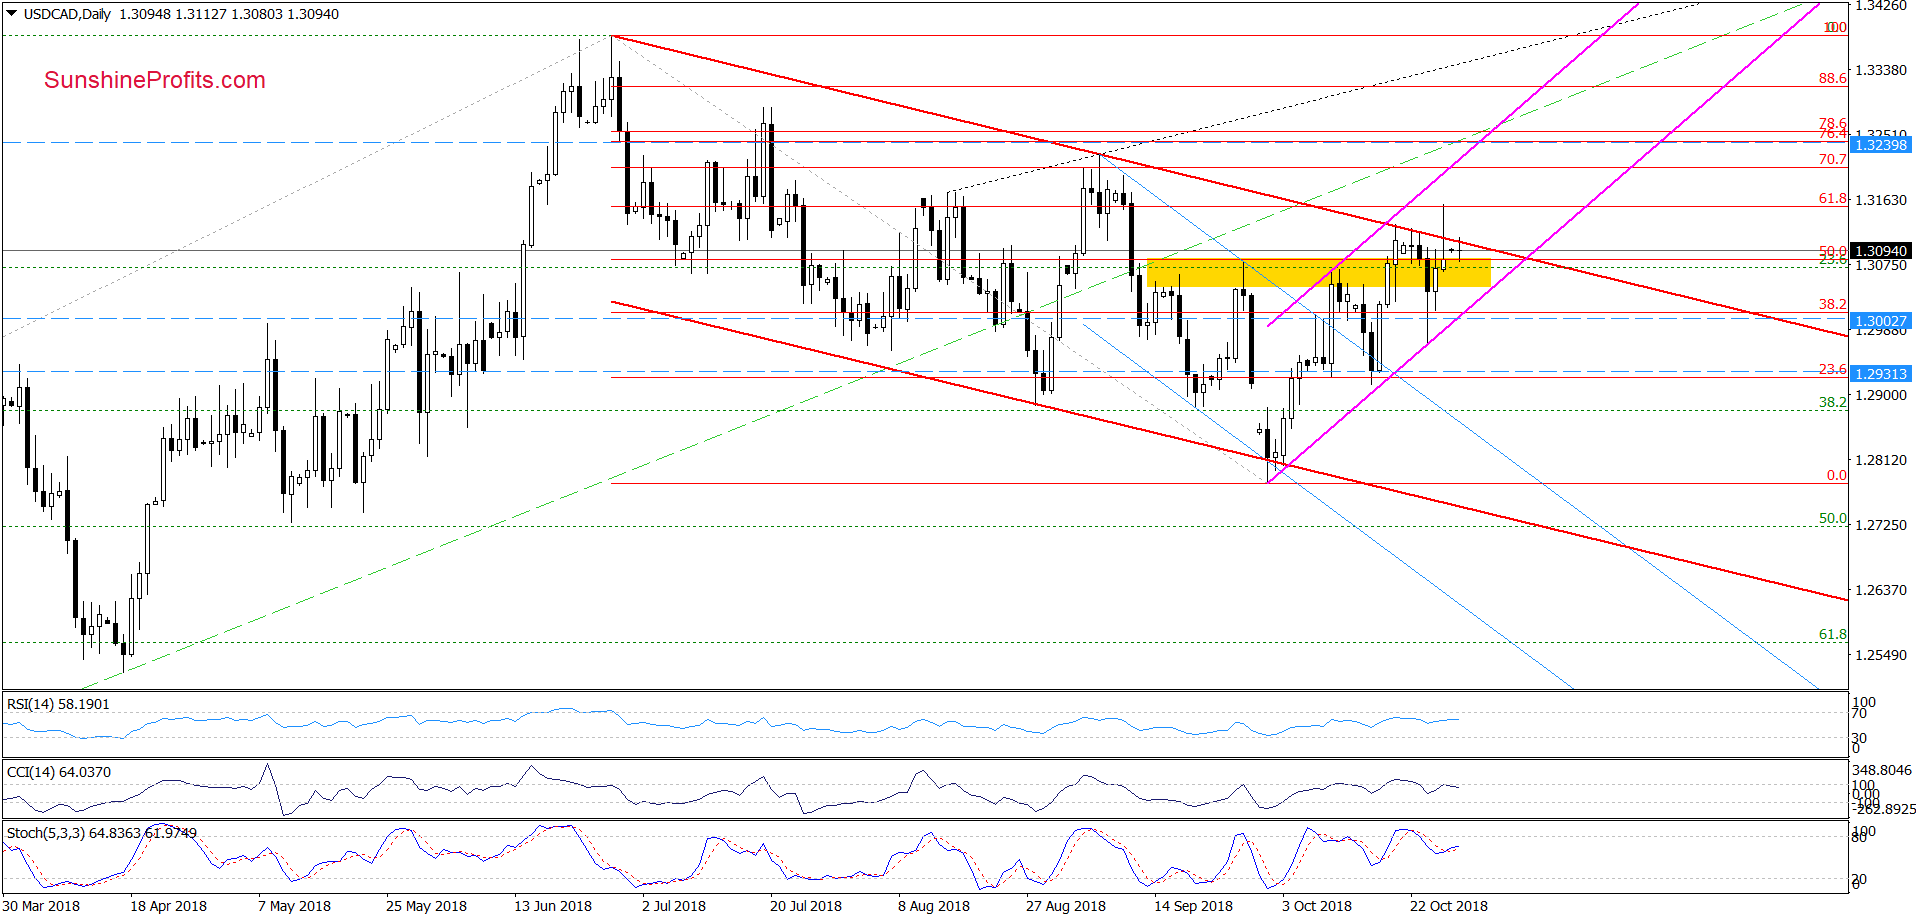1916x920 pixels.
Task: Click the 3 Oct 2018 date label
Action: pyautogui.click(x=1317, y=906)
